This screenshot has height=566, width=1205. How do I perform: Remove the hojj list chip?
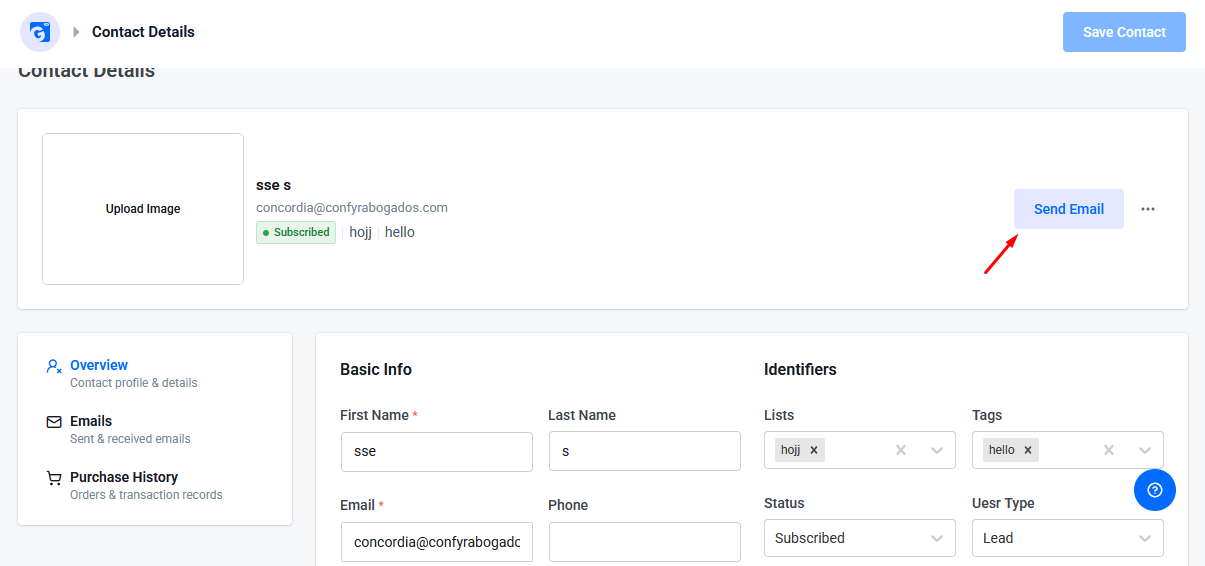[x=814, y=450]
